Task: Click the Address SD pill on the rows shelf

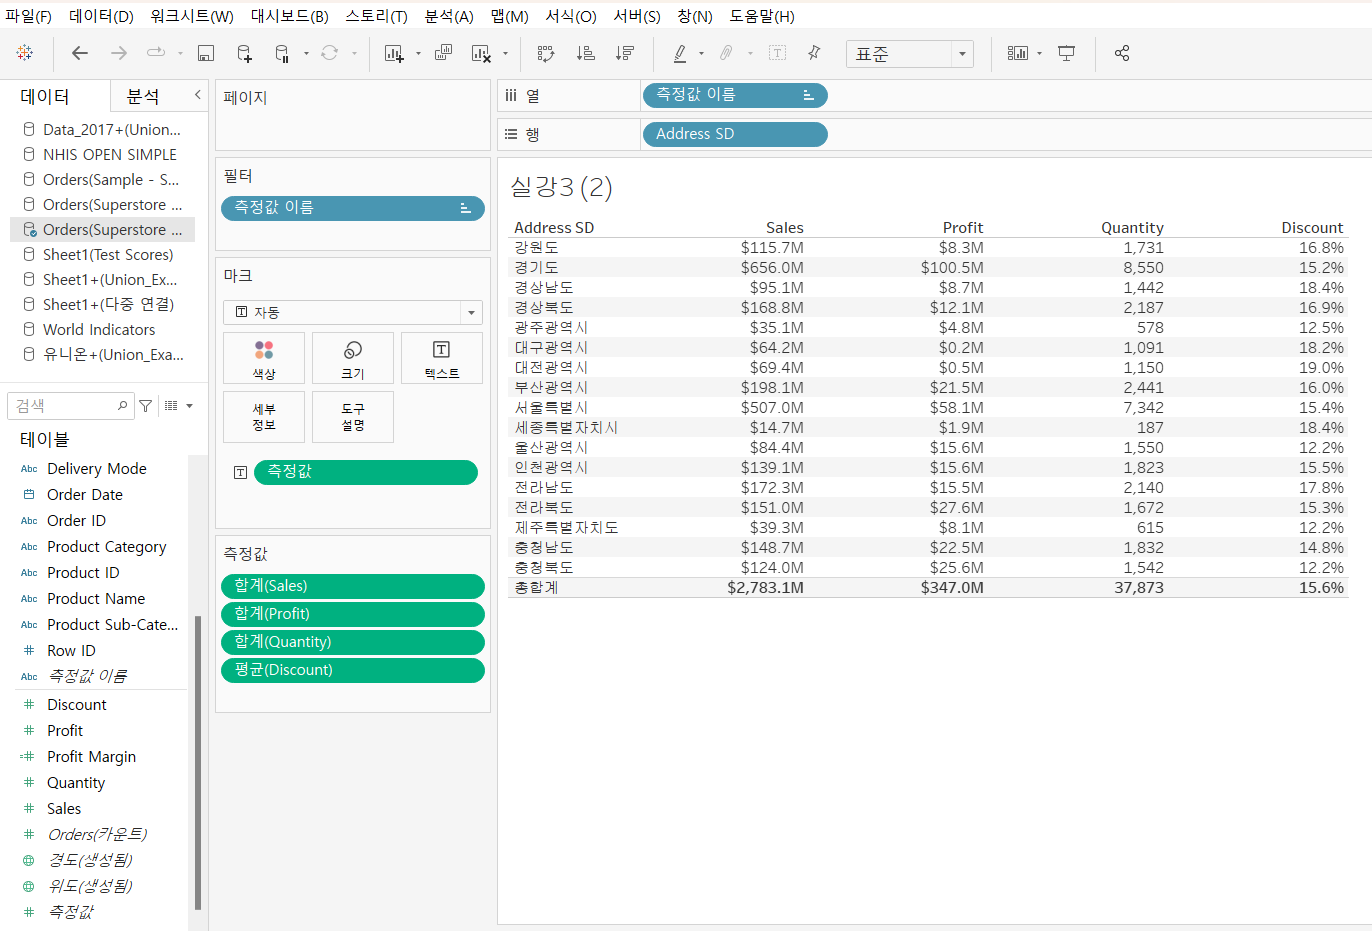Action: [734, 134]
